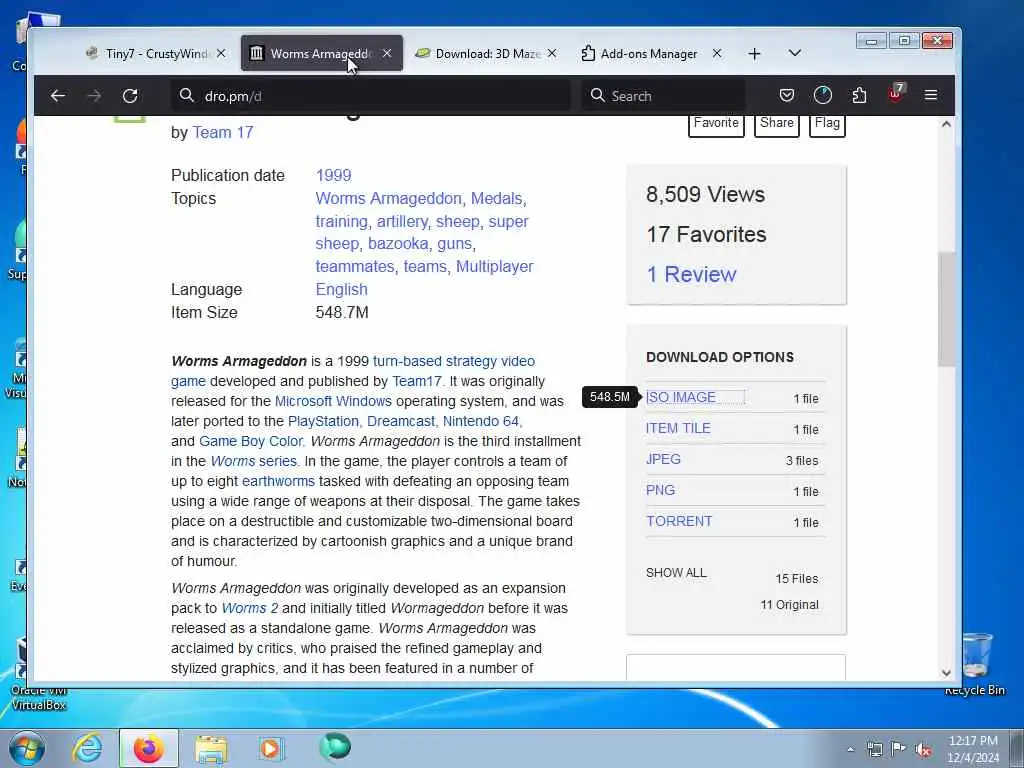Open the Team 17 author link
The width and height of the screenshot is (1024, 768).
click(223, 133)
